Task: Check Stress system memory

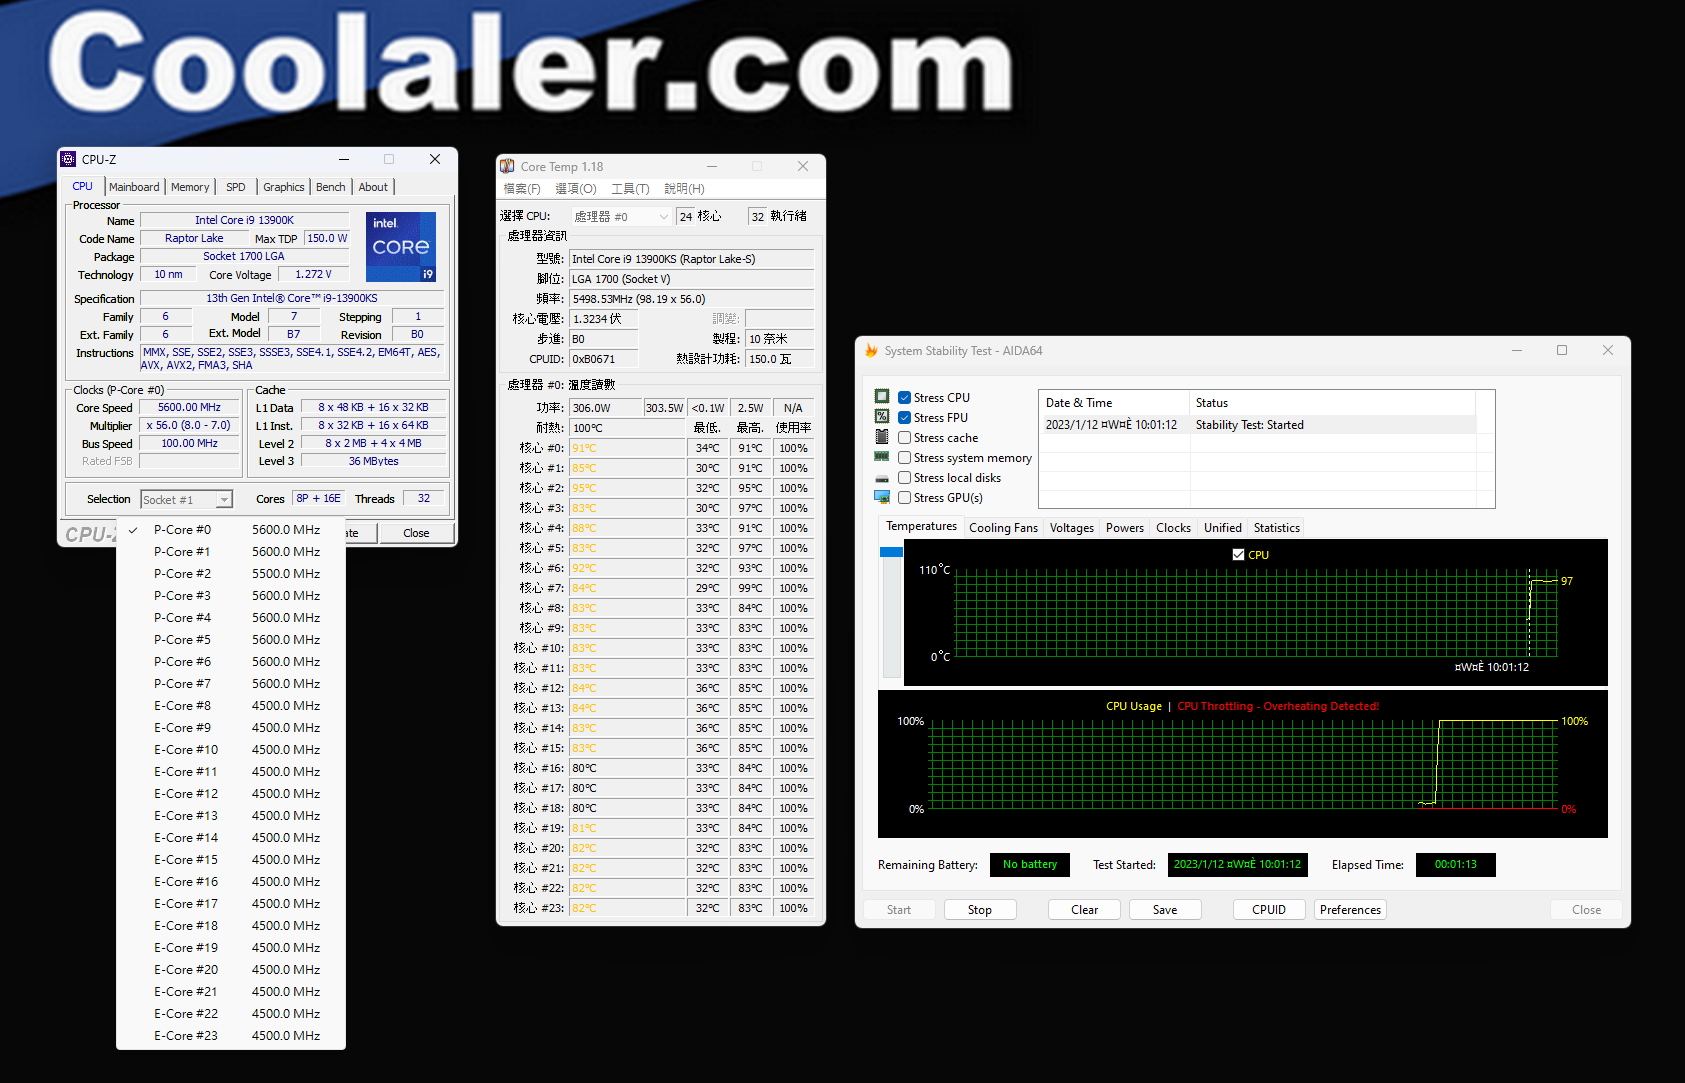Action: [904, 458]
